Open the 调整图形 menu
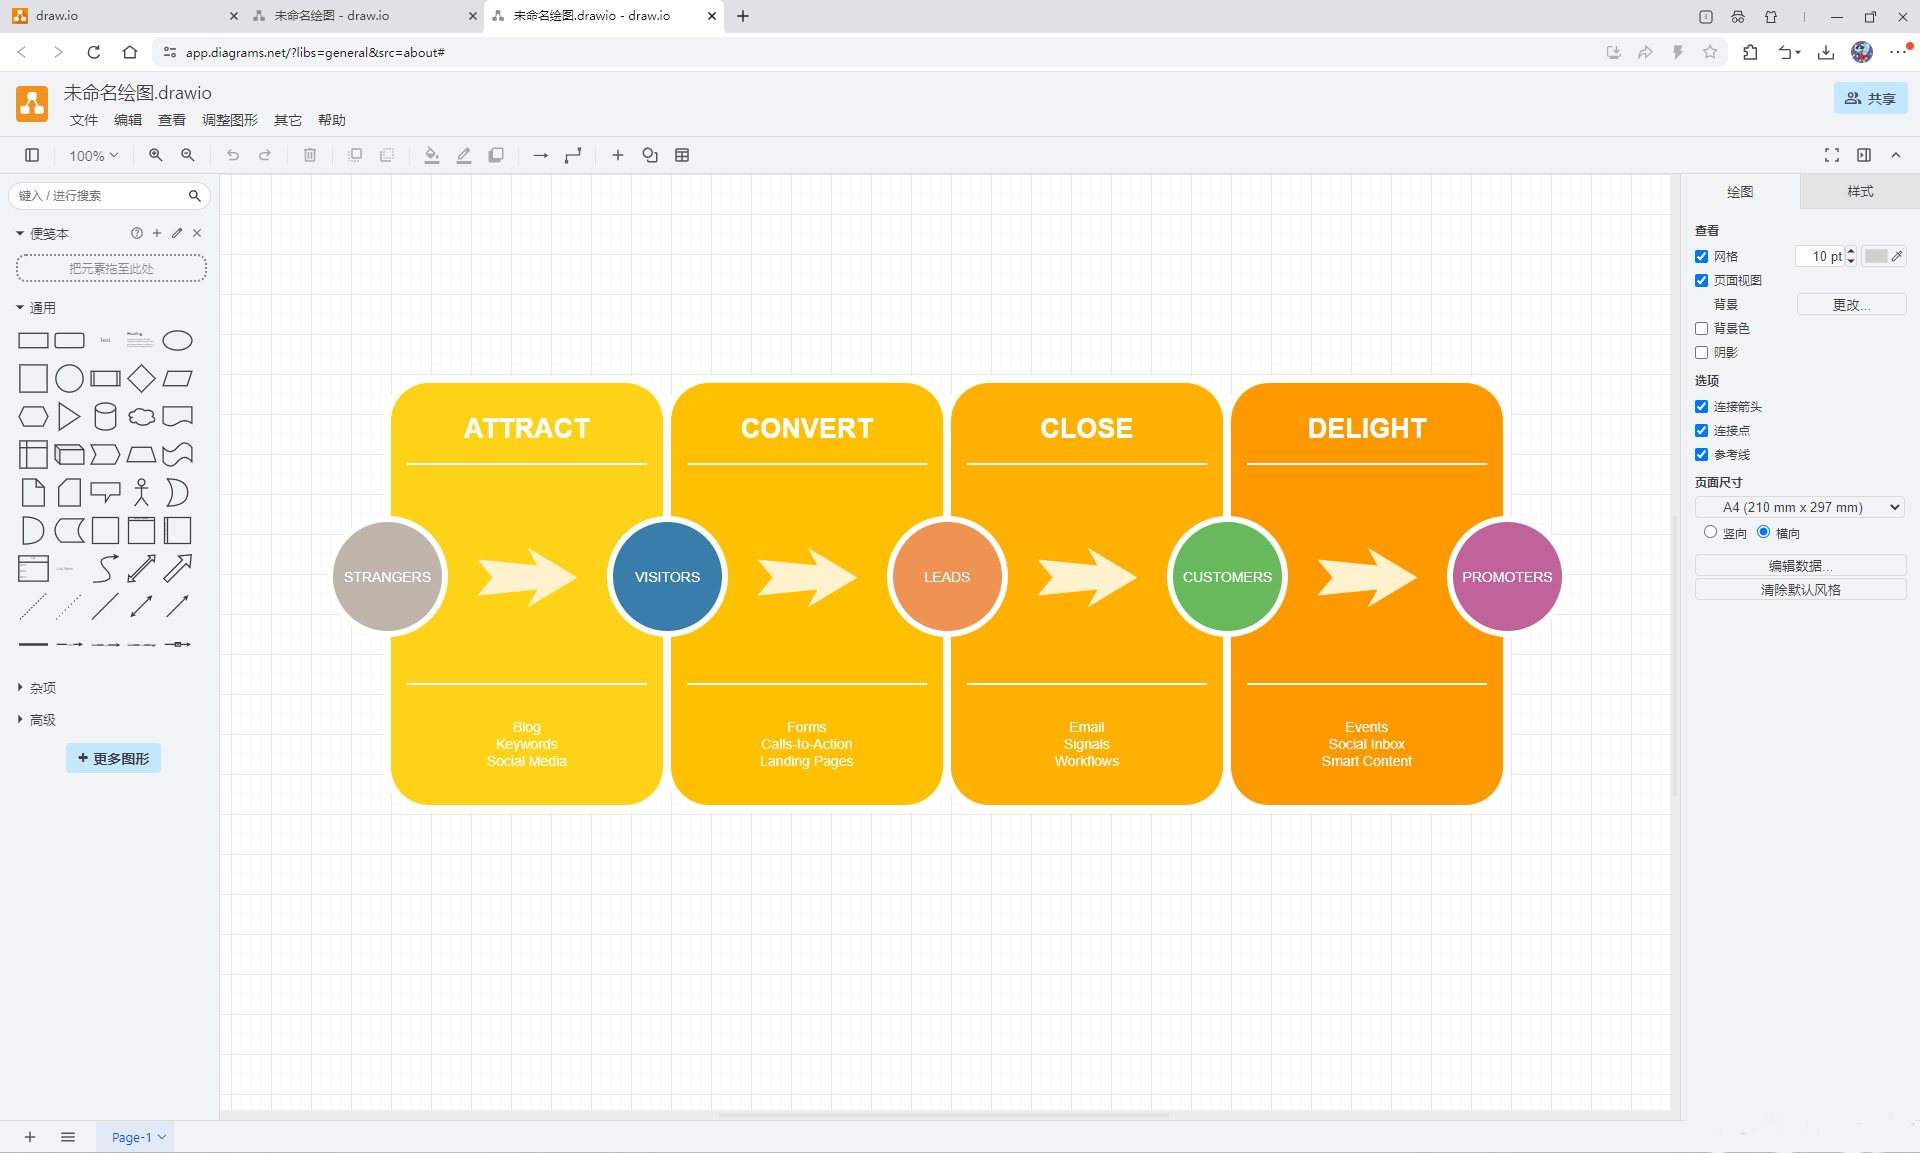The width and height of the screenshot is (1920, 1153). click(229, 120)
